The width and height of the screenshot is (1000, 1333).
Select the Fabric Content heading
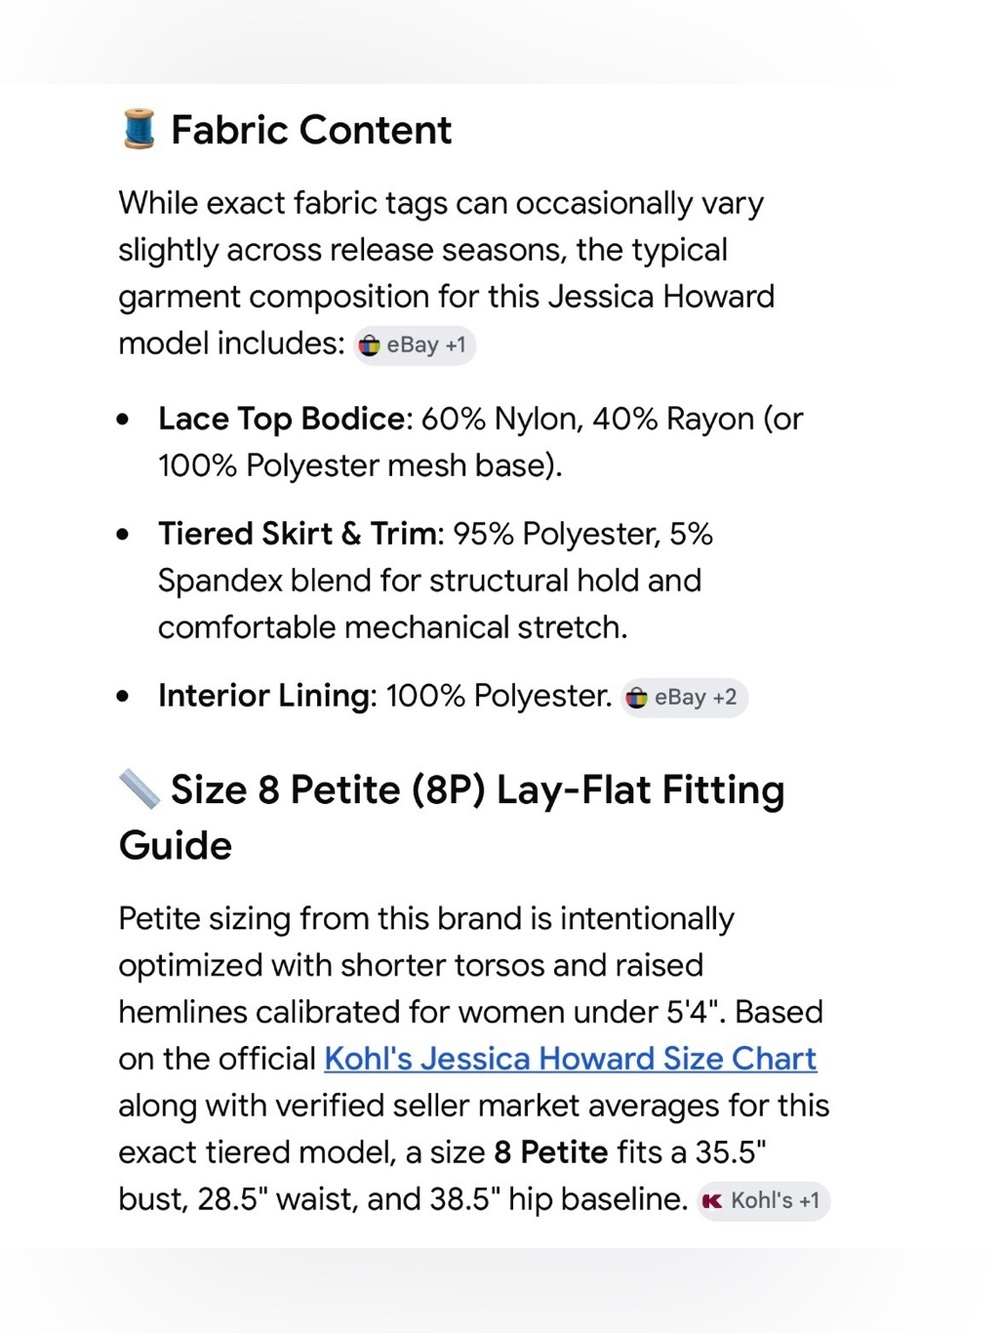pos(311,130)
